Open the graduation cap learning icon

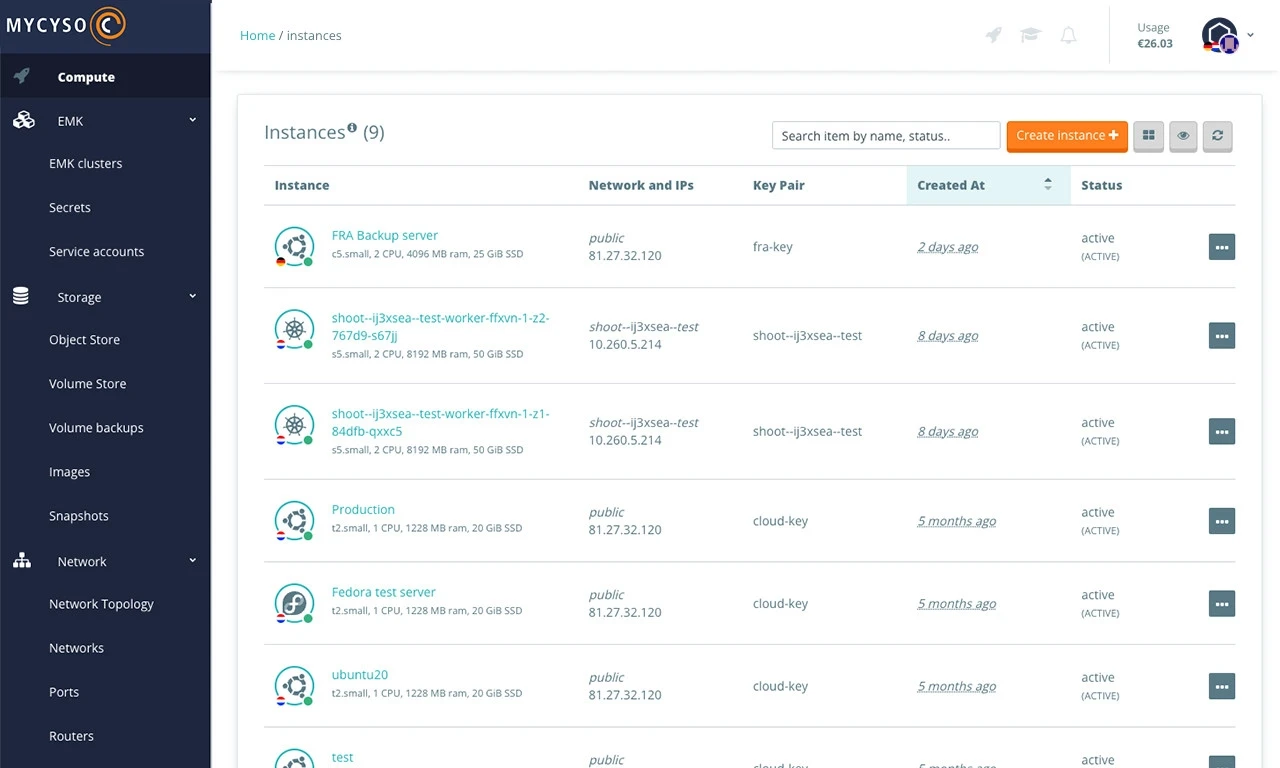tap(1030, 35)
